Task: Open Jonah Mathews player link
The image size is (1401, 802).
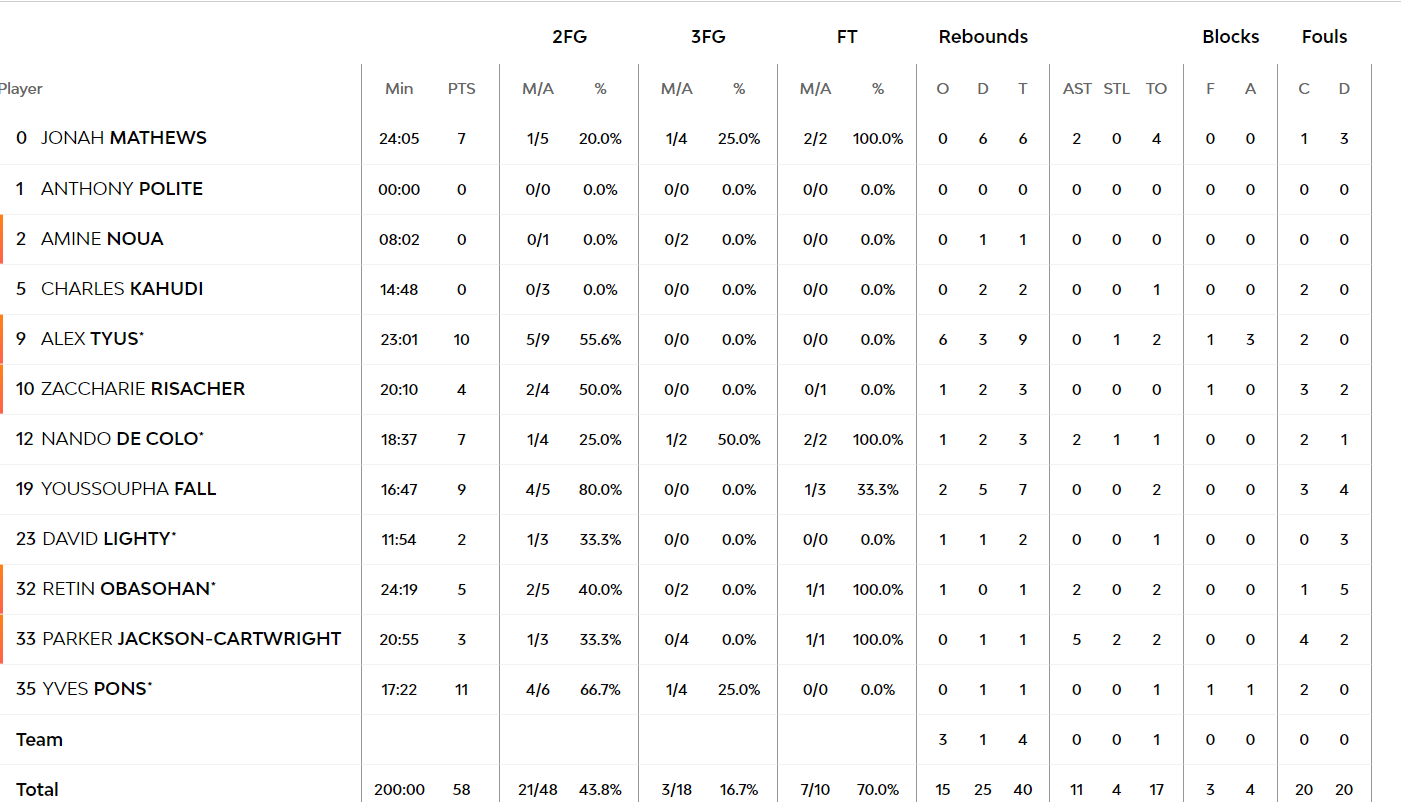Action: [124, 138]
